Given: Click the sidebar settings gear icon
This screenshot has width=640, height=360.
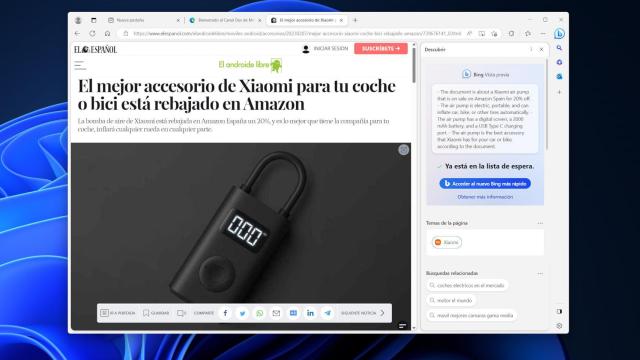Looking at the screenshot, I should pyautogui.click(x=559, y=326).
